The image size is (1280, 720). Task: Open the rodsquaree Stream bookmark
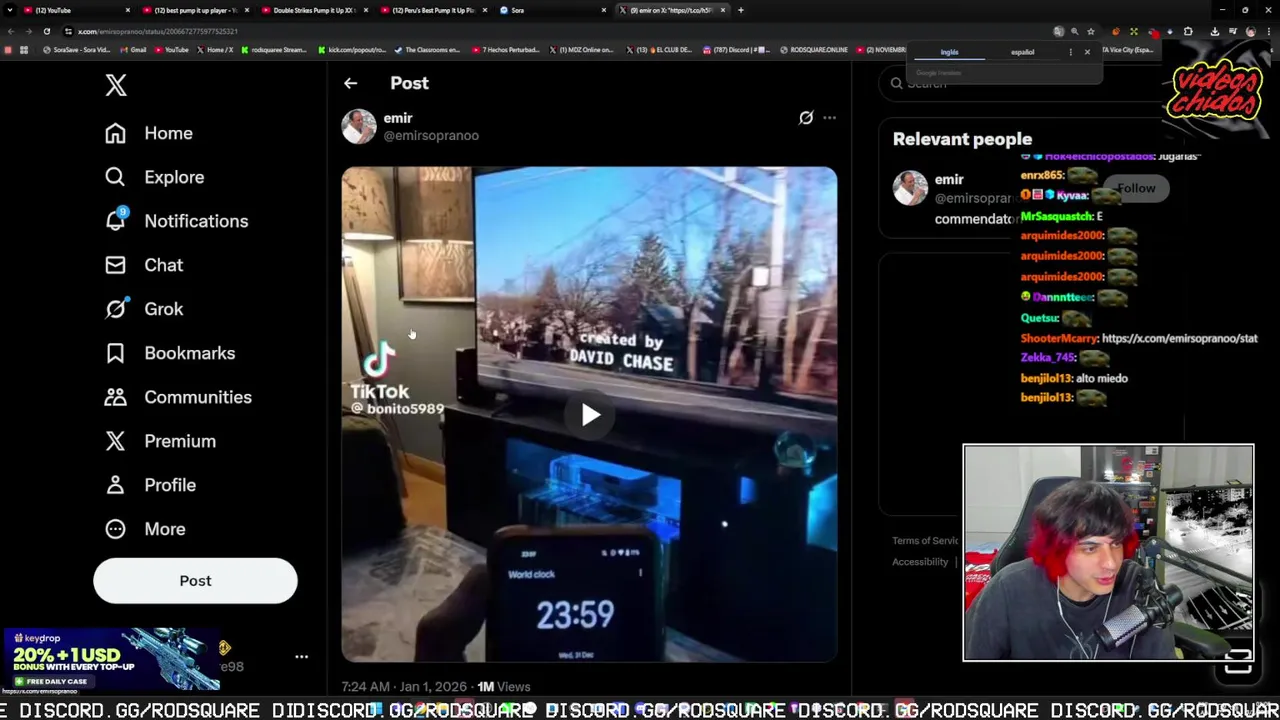pos(274,50)
